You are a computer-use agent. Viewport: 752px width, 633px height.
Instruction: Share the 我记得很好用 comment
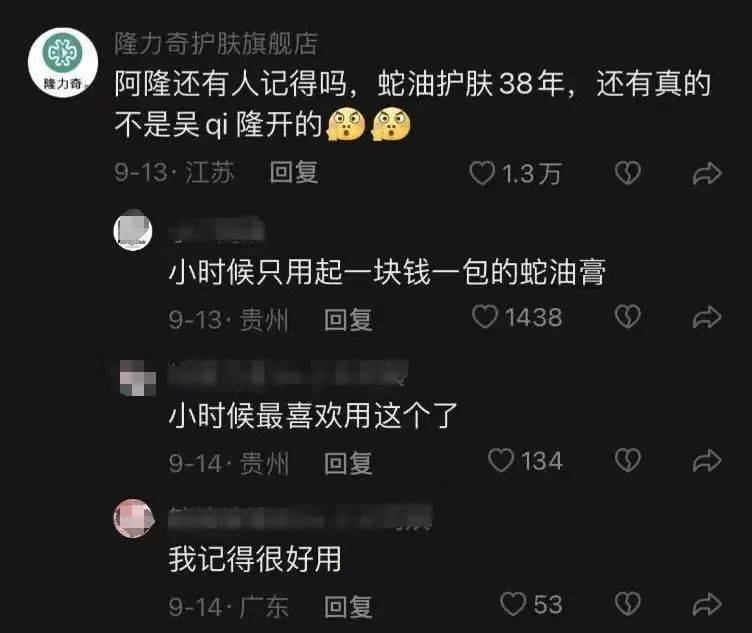pyautogui.click(x=707, y=604)
